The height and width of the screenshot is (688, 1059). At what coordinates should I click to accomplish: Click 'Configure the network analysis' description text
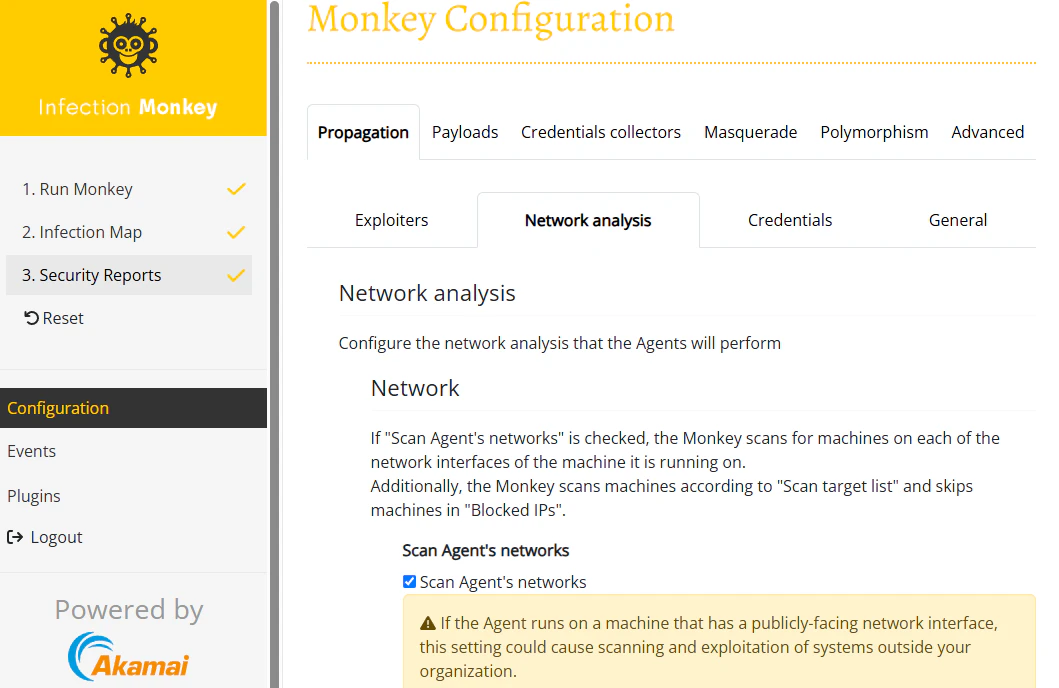(x=559, y=343)
